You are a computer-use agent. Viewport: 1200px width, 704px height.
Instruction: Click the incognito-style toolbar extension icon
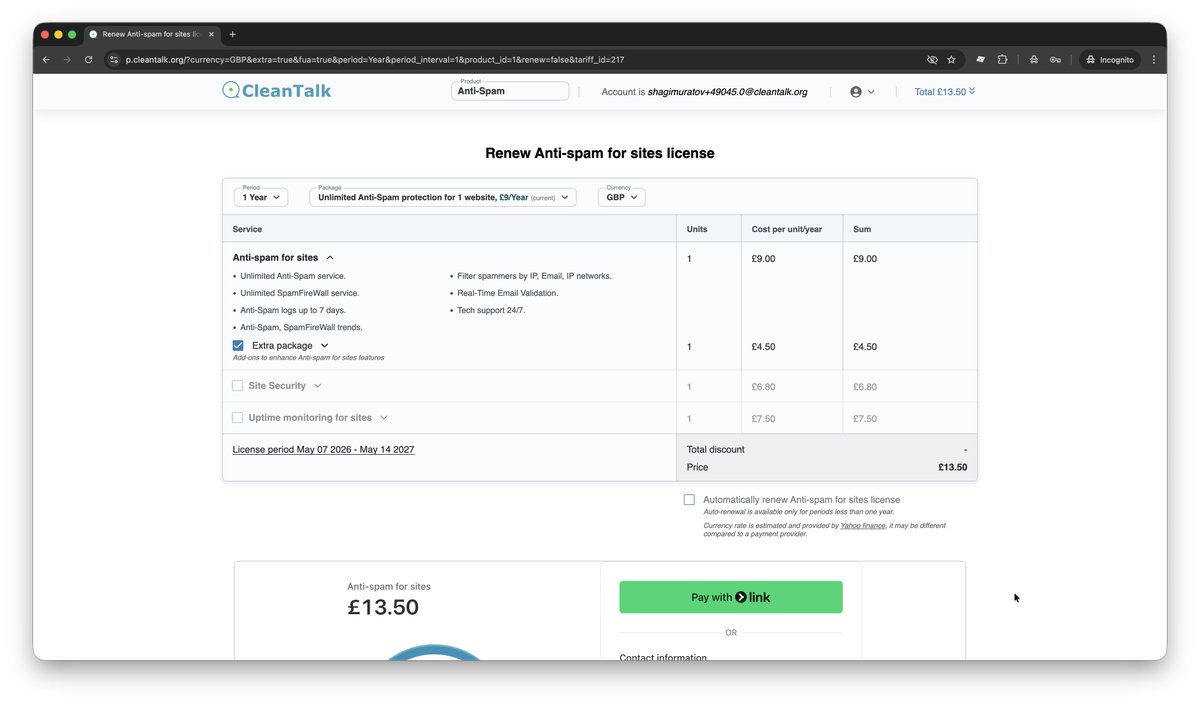(1034, 60)
